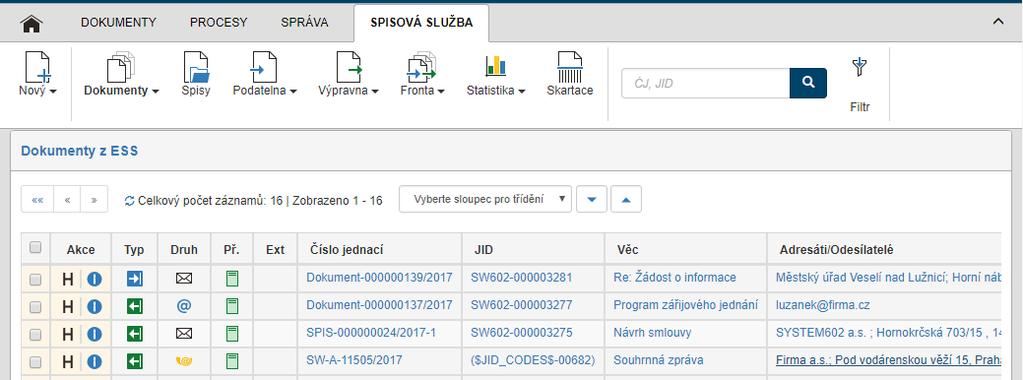This screenshot has width=1023, height=380.
Task: Click H action in SW-A-11505/2017 row
Action: pyautogui.click(x=68, y=361)
